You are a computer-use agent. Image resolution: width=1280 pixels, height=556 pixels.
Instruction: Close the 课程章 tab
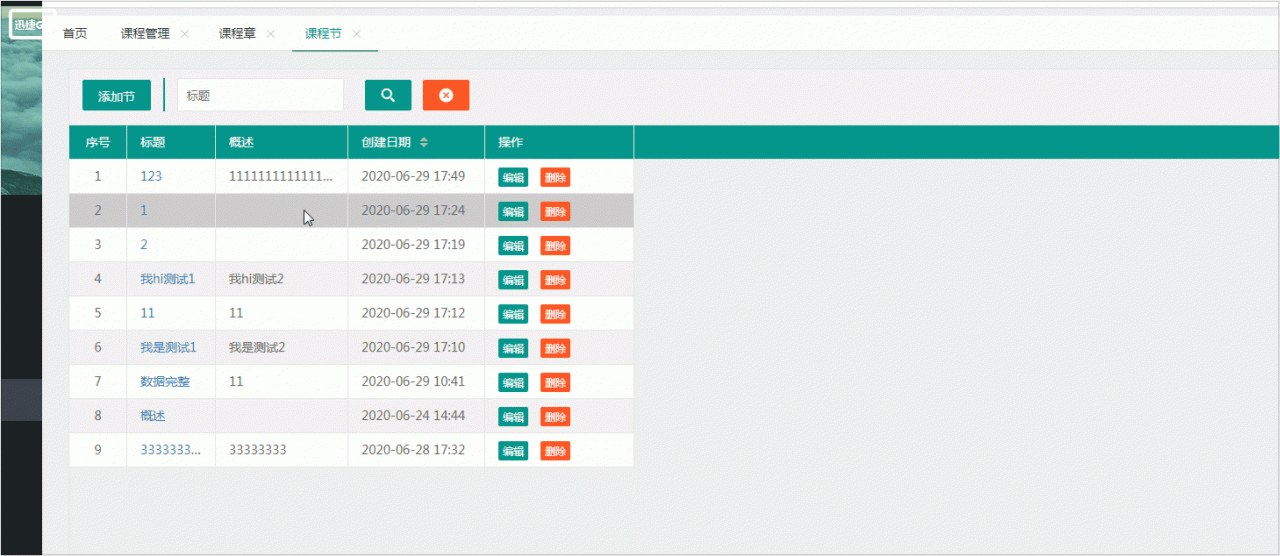(271, 33)
